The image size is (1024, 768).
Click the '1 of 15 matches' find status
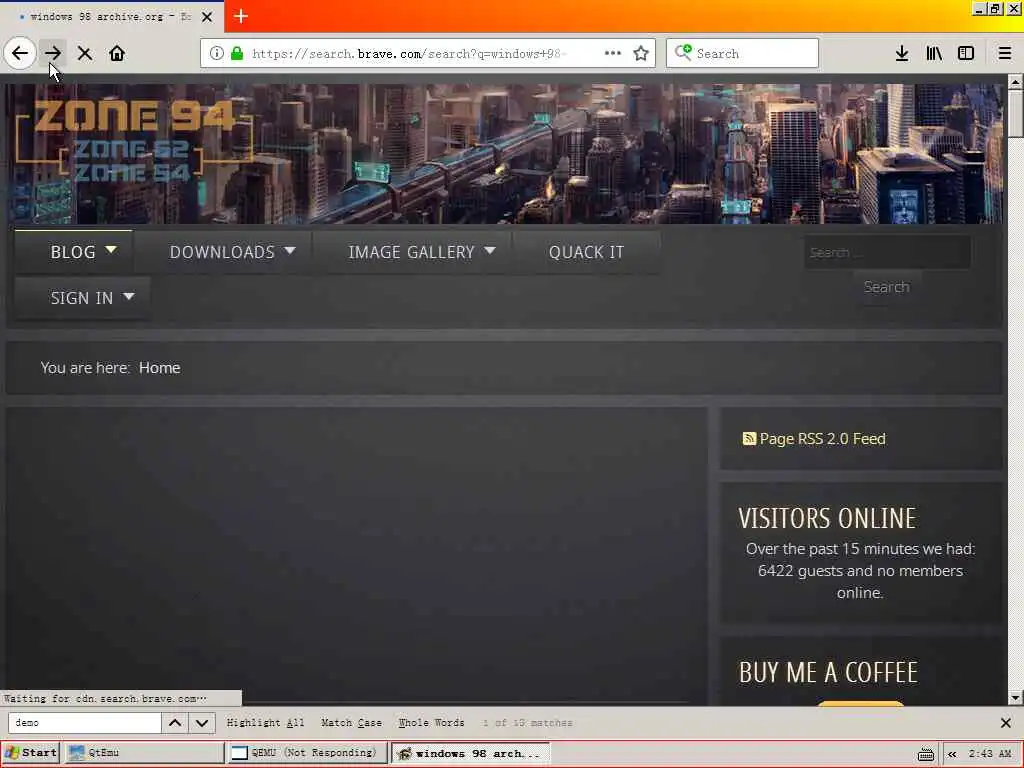point(528,723)
